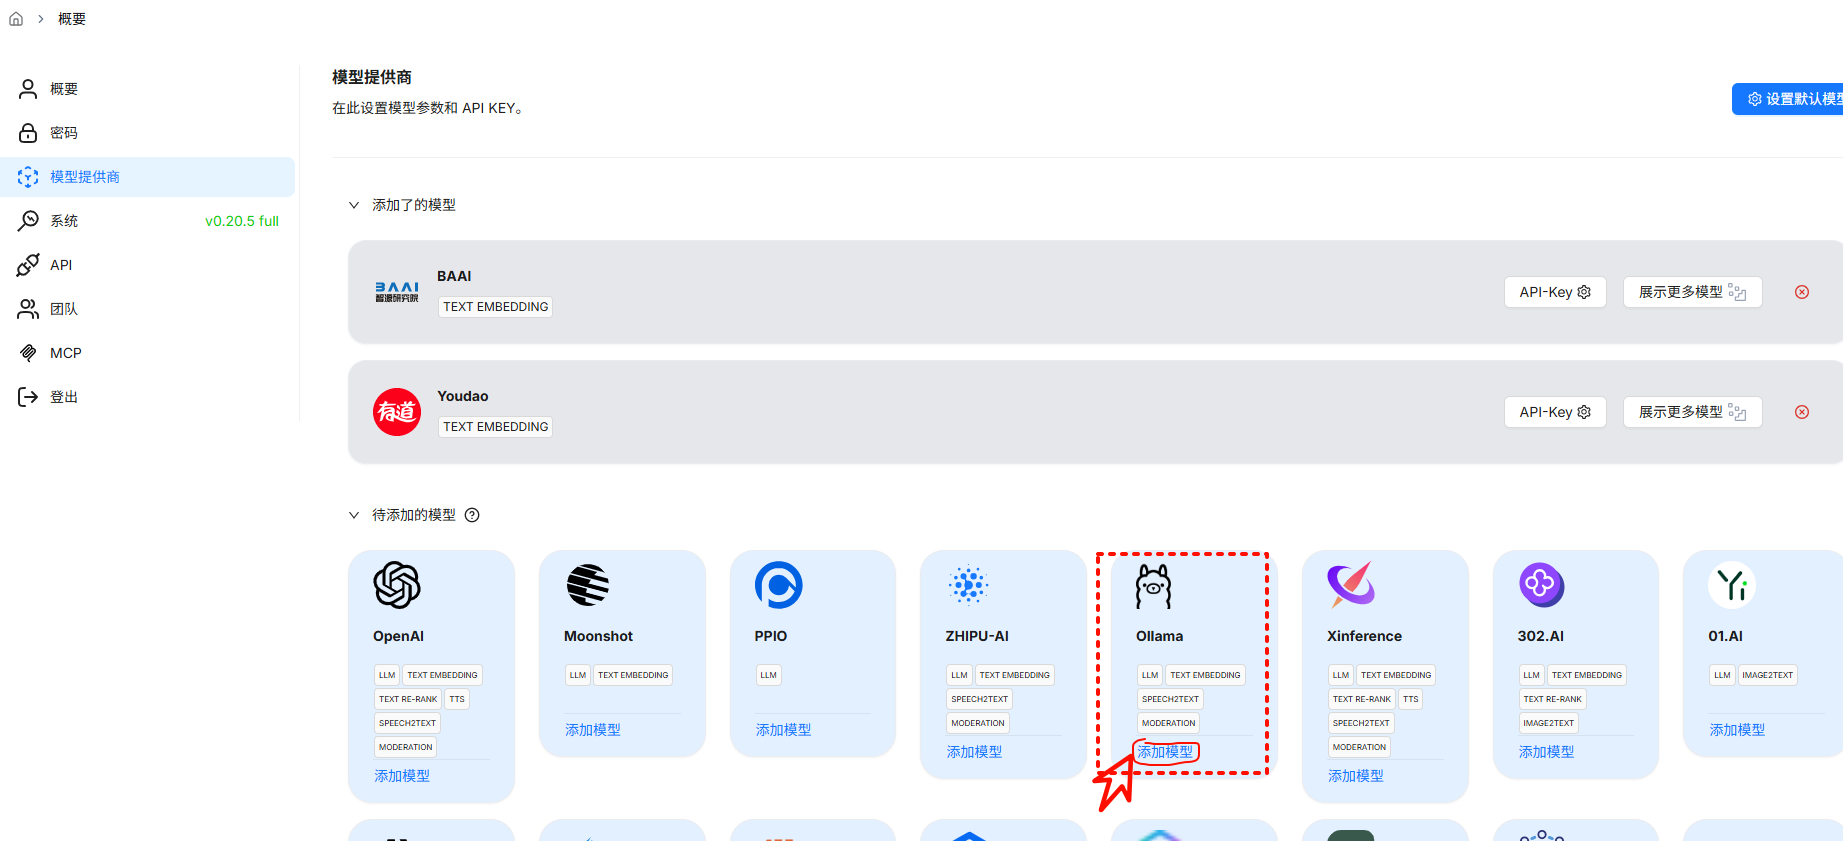This screenshot has width=1843, height=841.
Task: Click 添加模型 under Ollama
Action: tap(1165, 752)
